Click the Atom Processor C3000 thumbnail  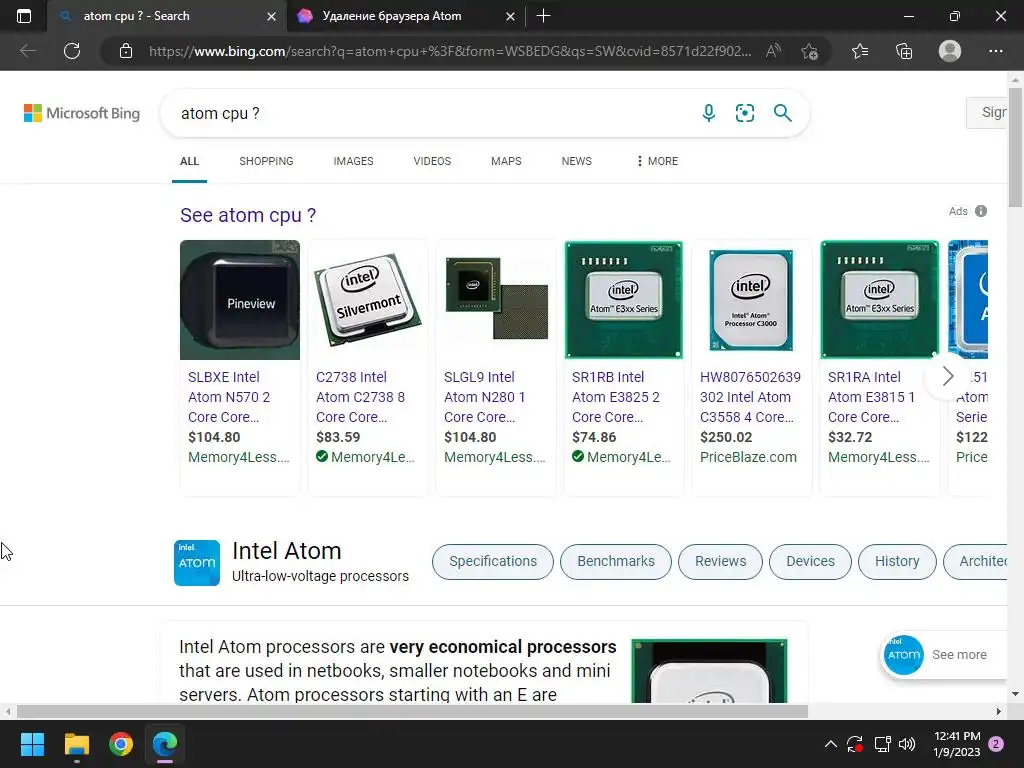coord(752,300)
